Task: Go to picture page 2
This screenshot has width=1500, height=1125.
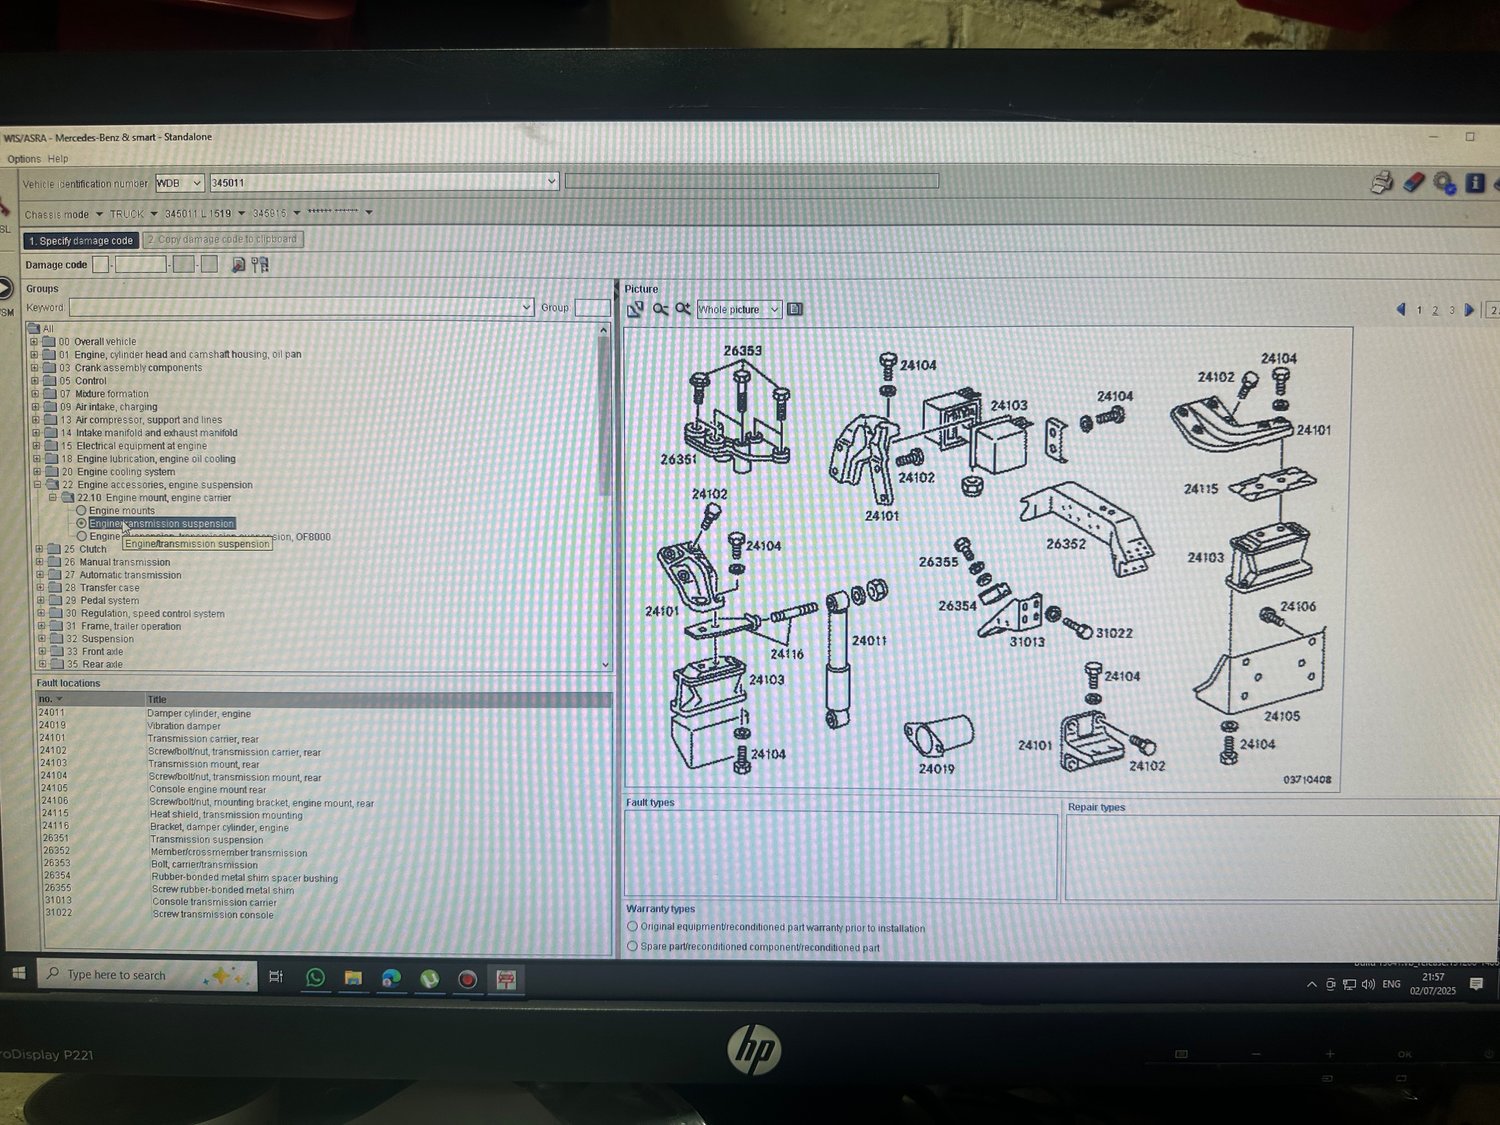Action: [1435, 310]
